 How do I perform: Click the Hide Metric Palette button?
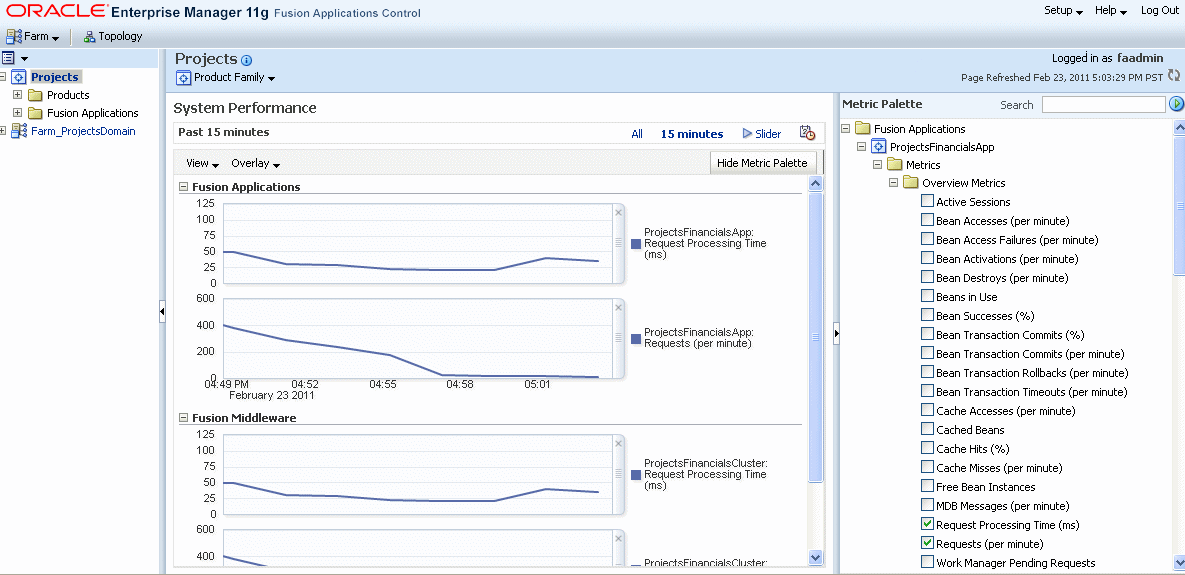pos(763,162)
